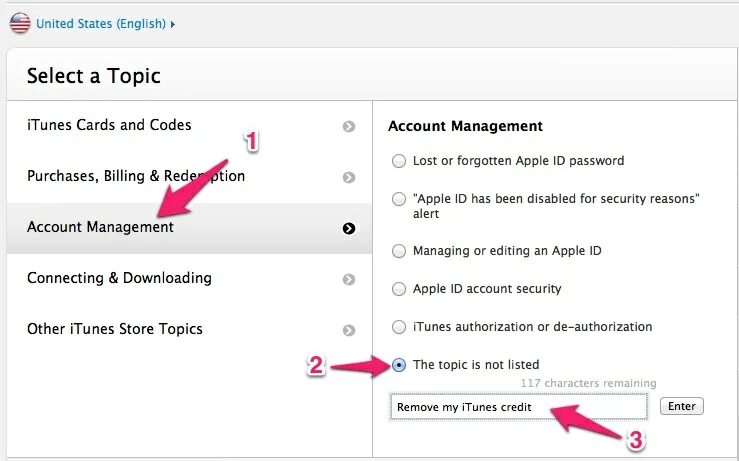Click the arrow icon beside iTunes Cards and Codes
Viewport: 739px width, 461px height.
349,126
